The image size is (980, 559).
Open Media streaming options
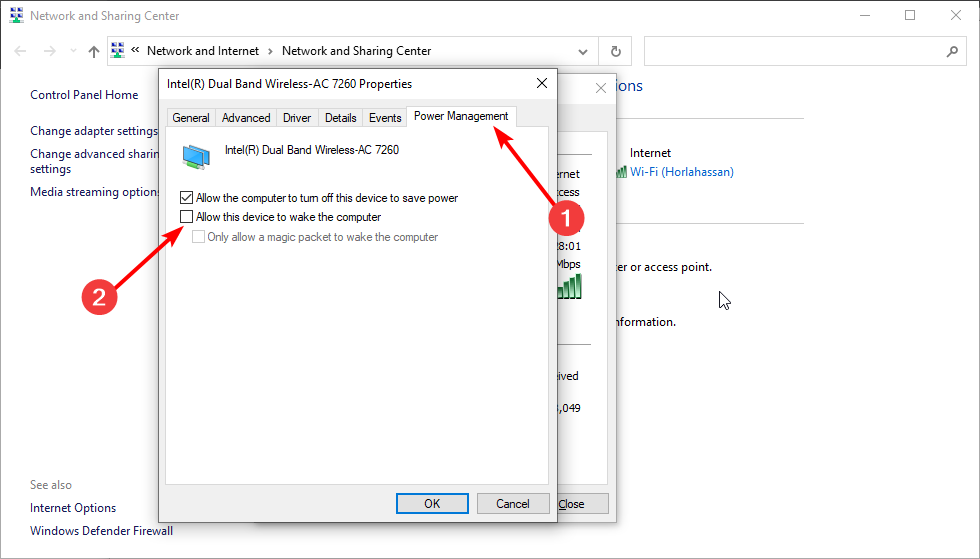[x=94, y=192]
